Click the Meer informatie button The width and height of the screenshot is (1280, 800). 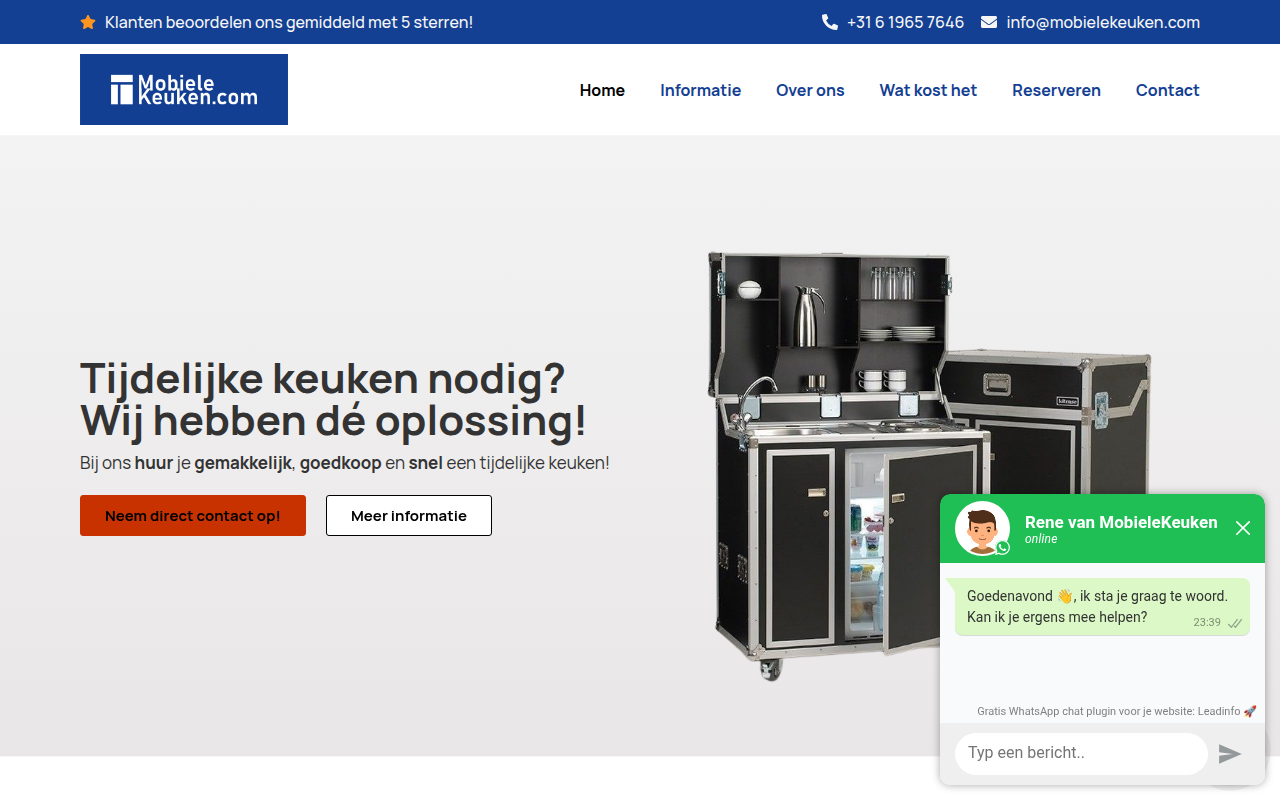click(409, 516)
